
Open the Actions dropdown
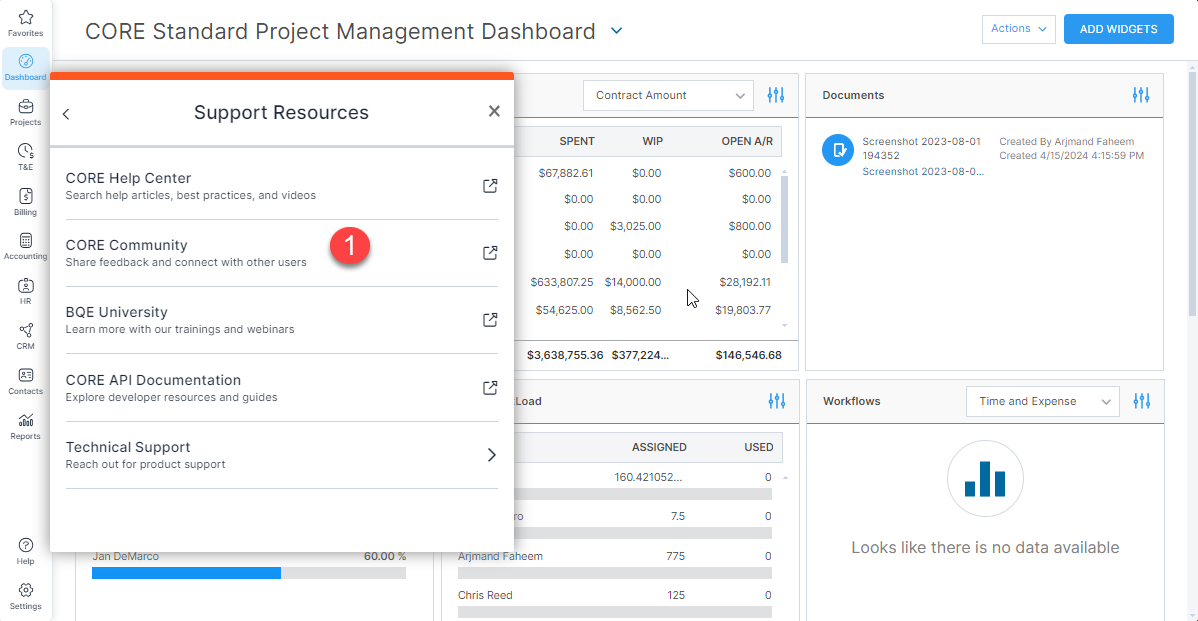point(1018,29)
